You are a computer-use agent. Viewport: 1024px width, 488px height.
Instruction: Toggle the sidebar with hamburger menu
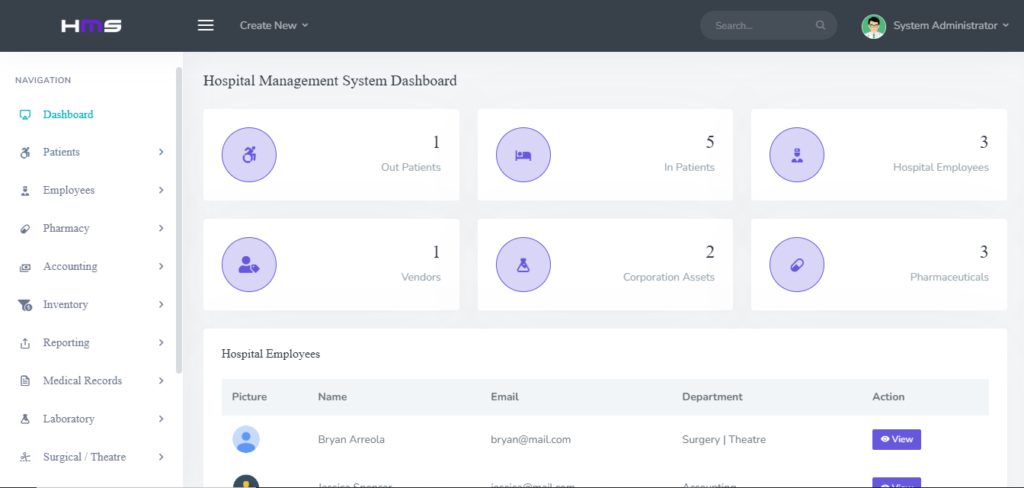click(x=206, y=25)
